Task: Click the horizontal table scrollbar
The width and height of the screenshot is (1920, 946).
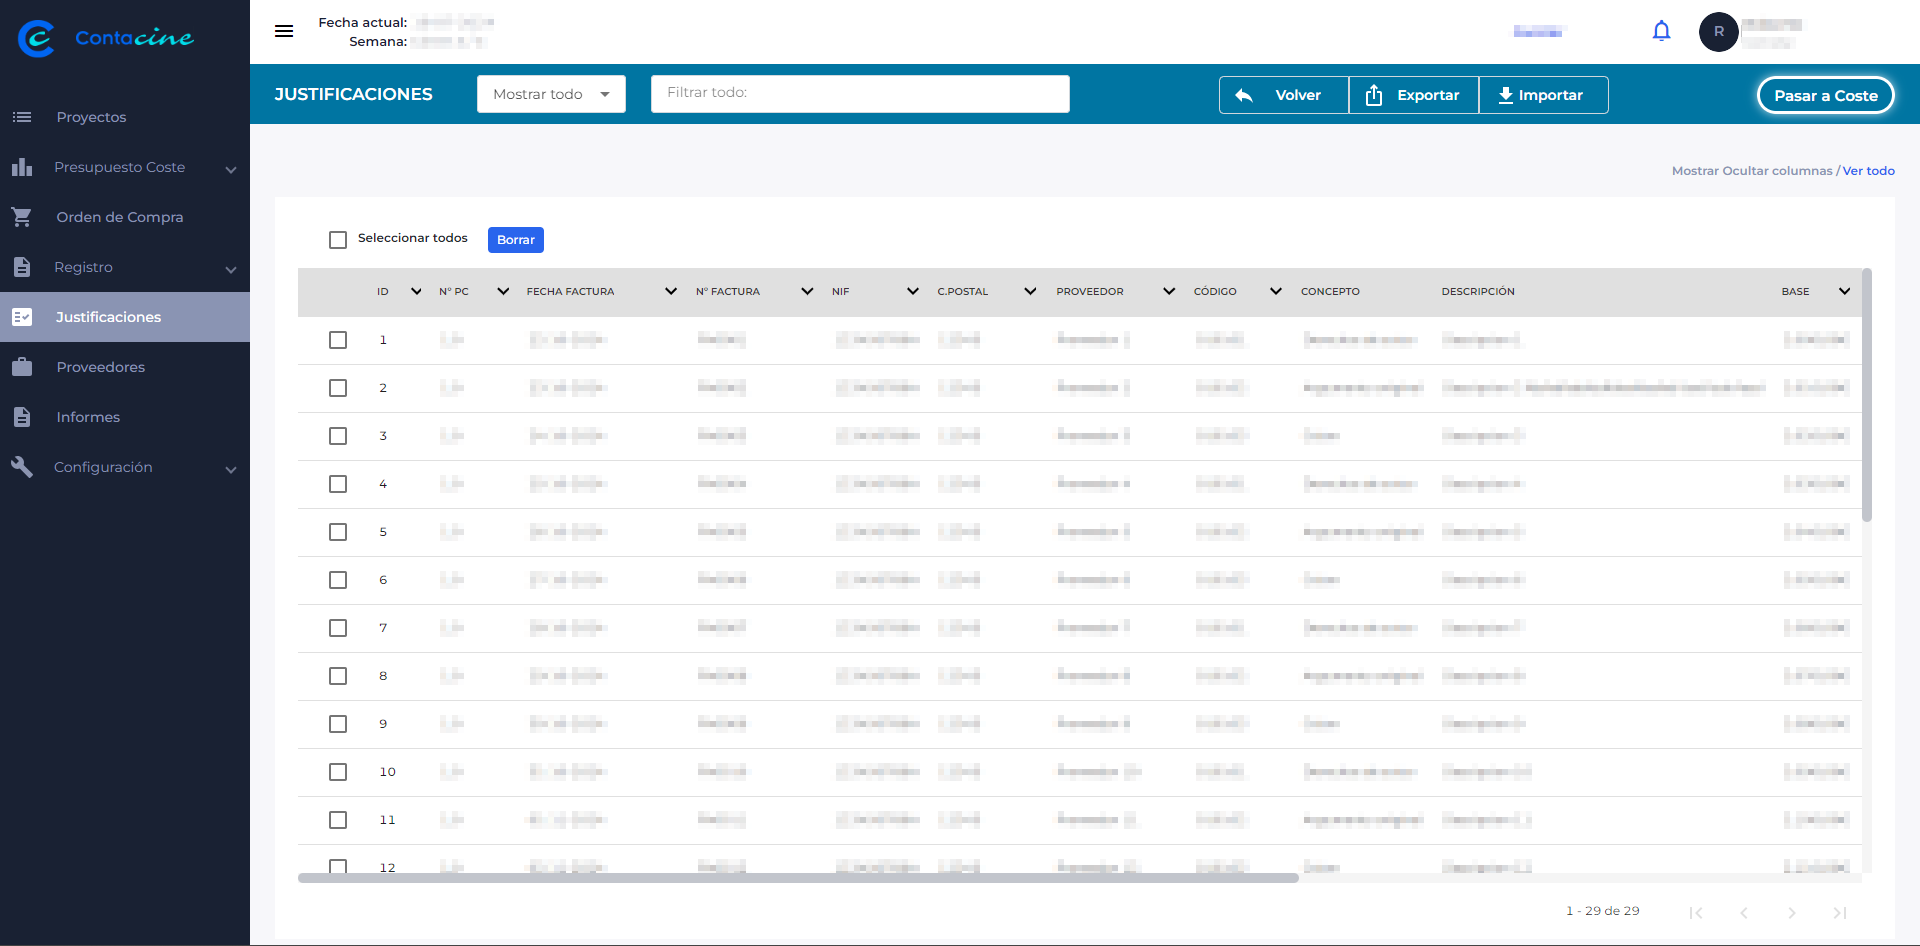Action: (798, 878)
